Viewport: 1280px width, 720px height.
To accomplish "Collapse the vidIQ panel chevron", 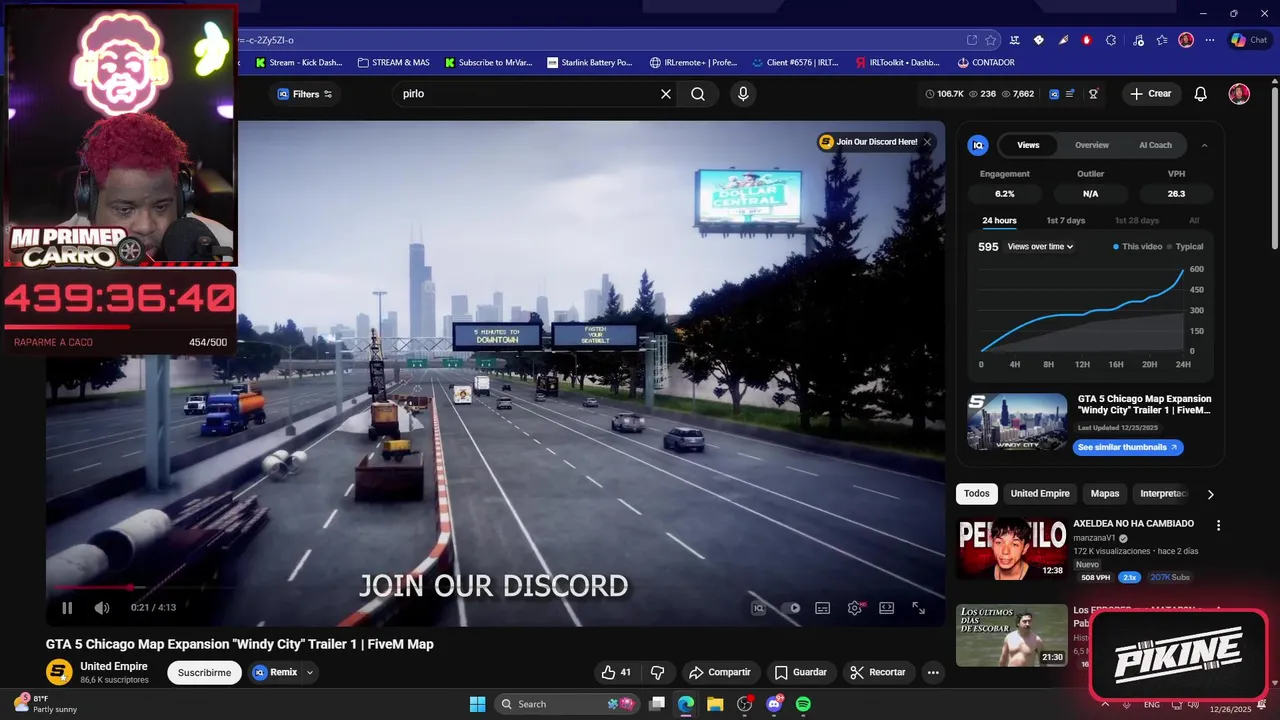I will click(x=1204, y=145).
